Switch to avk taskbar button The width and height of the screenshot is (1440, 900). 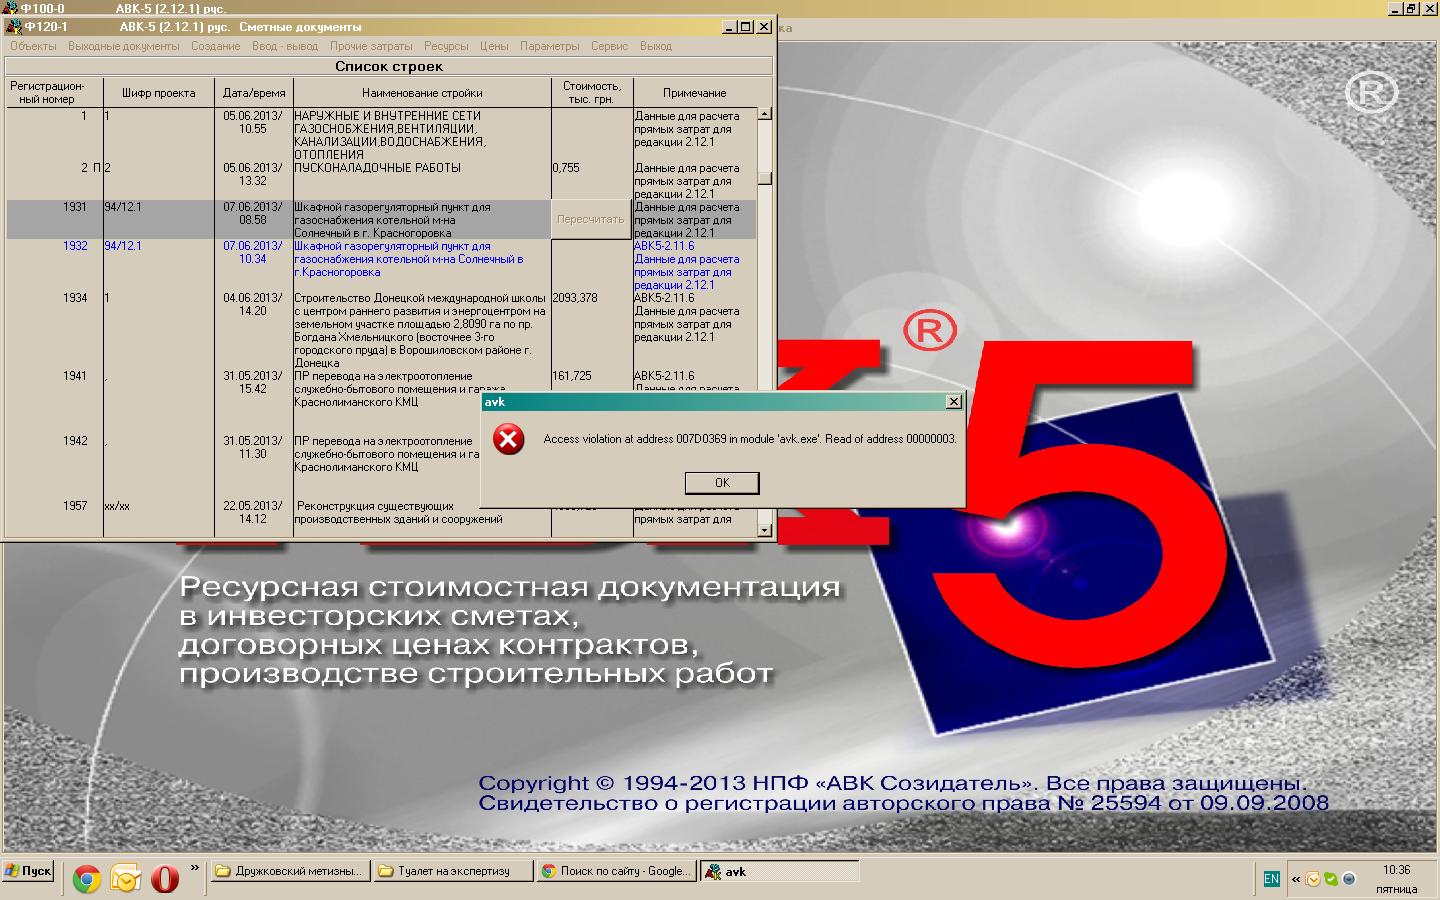point(778,872)
